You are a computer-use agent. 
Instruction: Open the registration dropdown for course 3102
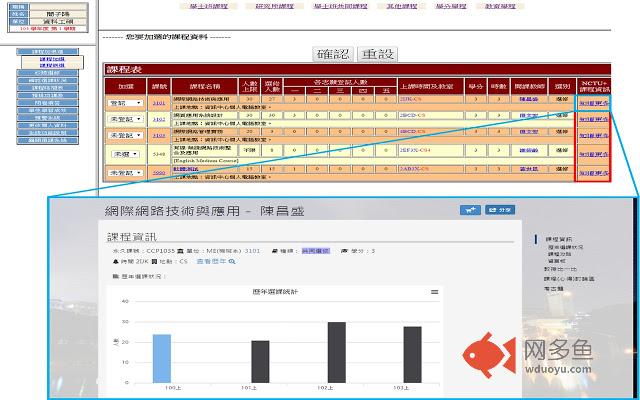(126, 119)
